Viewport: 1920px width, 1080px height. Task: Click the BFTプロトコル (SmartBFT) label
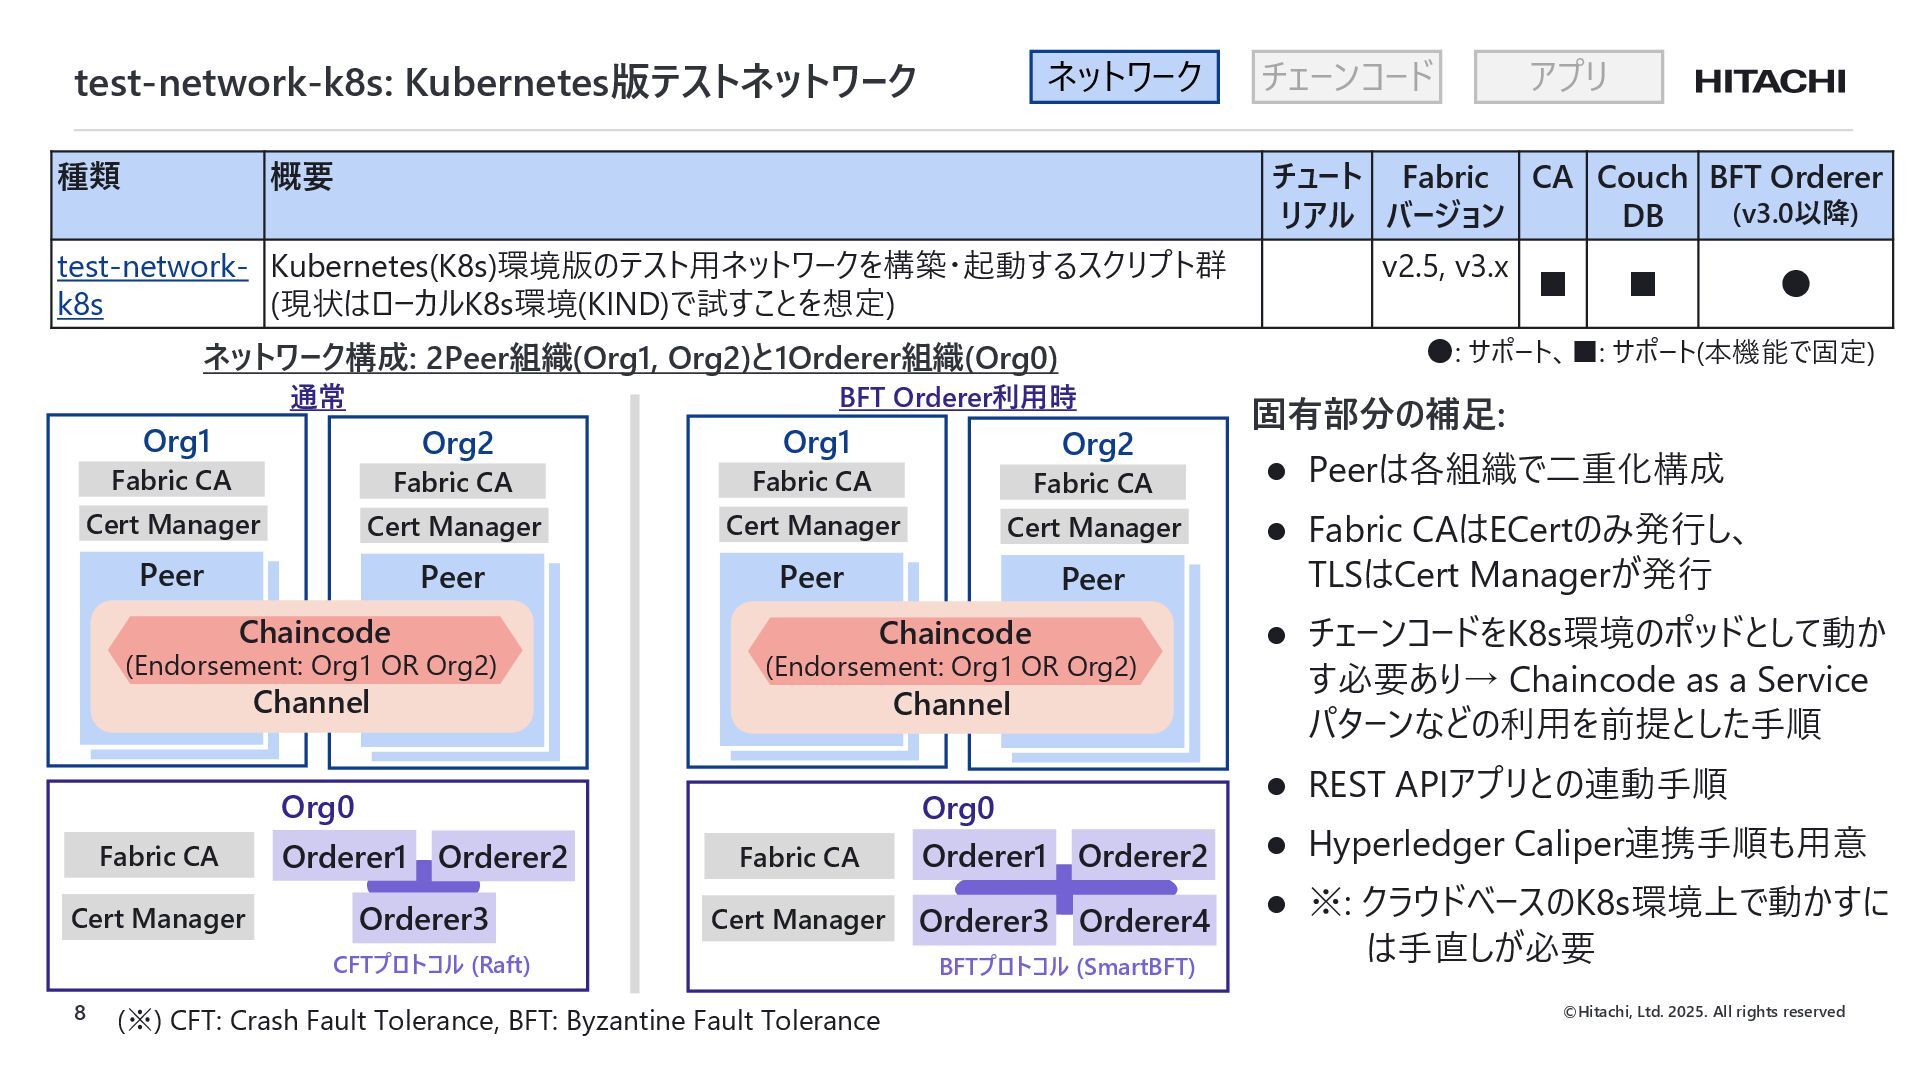click(x=1067, y=967)
